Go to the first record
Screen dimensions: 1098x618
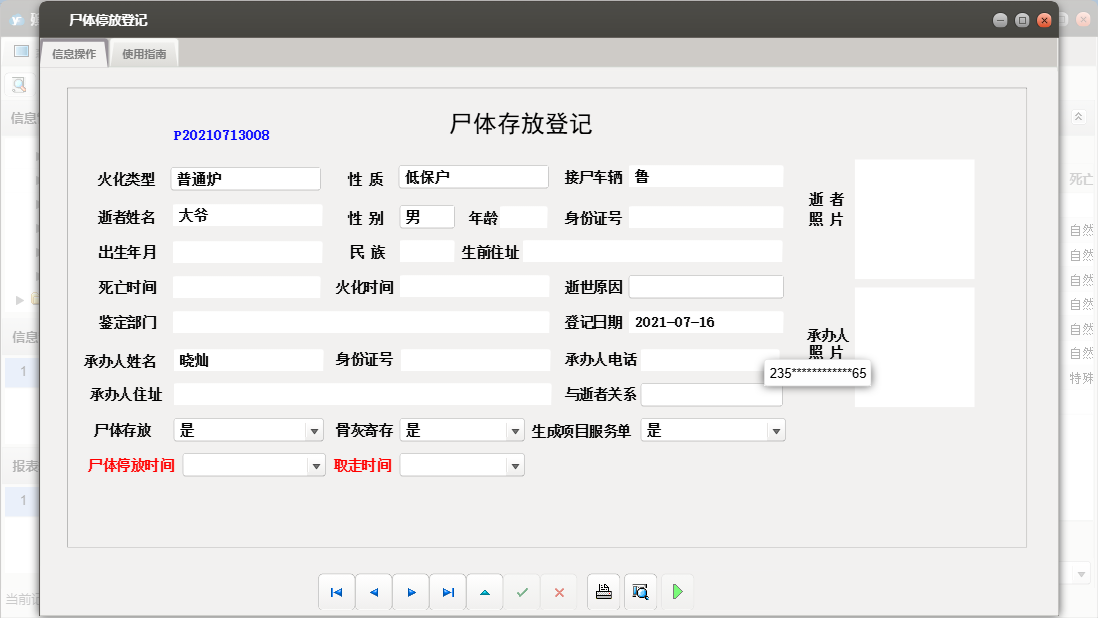point(336,592)
